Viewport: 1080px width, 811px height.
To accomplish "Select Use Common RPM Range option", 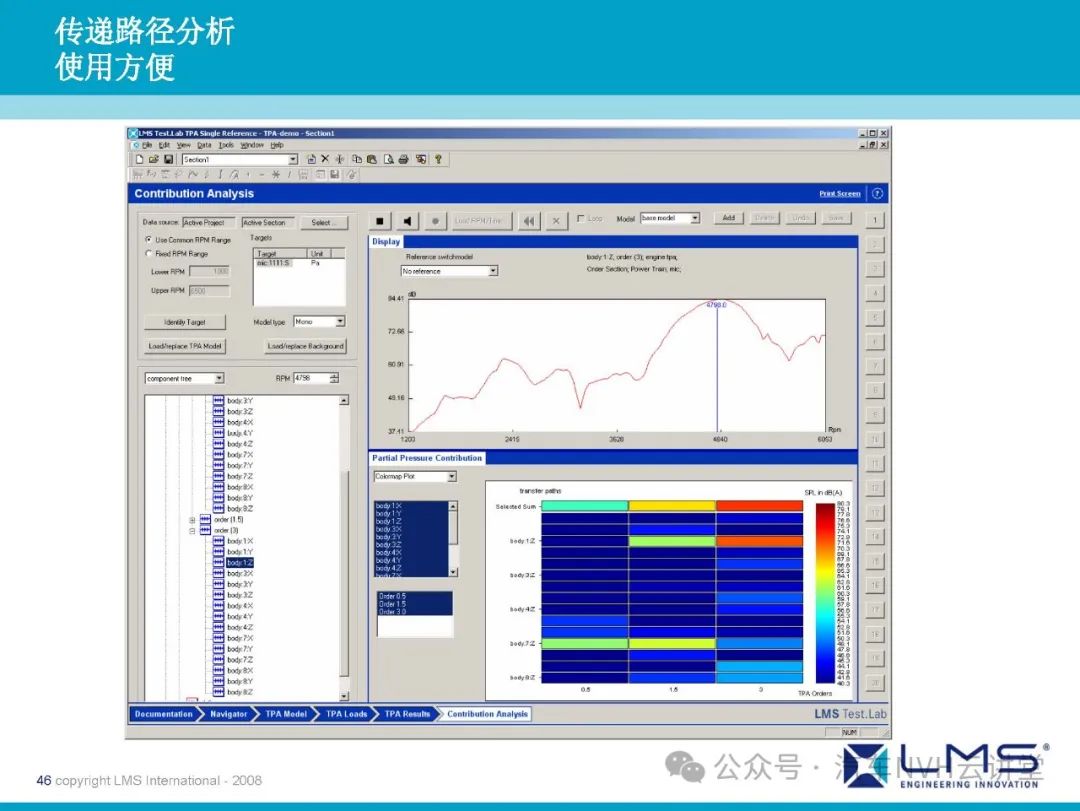I will click(149, 240).
